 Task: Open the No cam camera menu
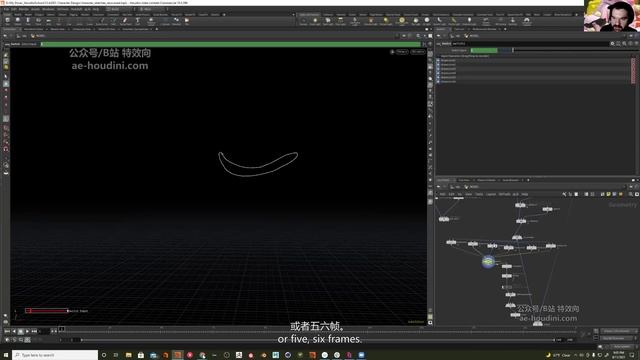point(418,52)
